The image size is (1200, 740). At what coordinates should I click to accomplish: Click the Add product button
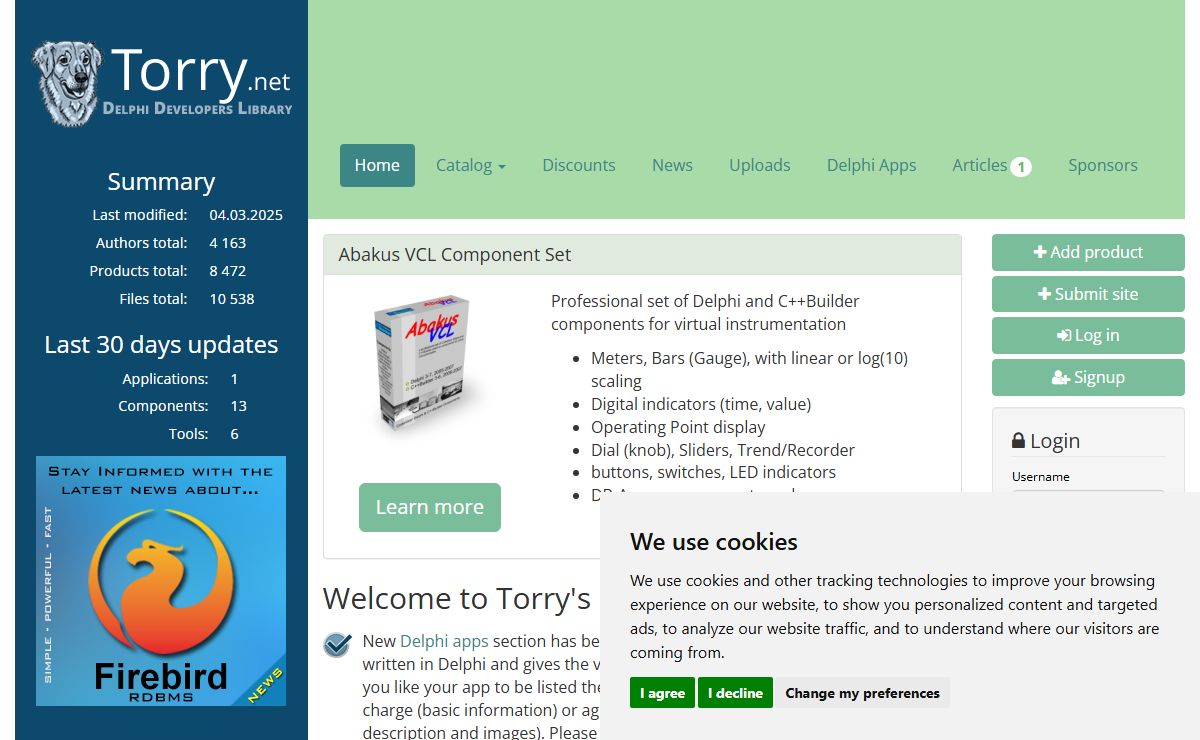pos(1088,252)
